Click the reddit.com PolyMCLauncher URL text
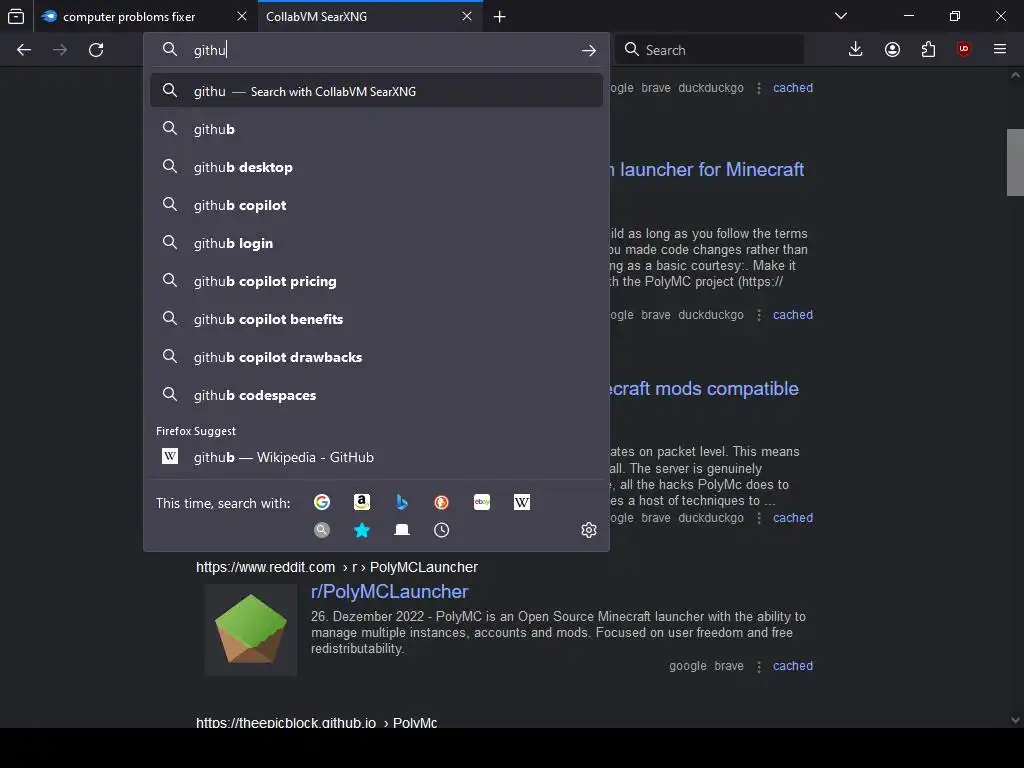 [337, 567]
